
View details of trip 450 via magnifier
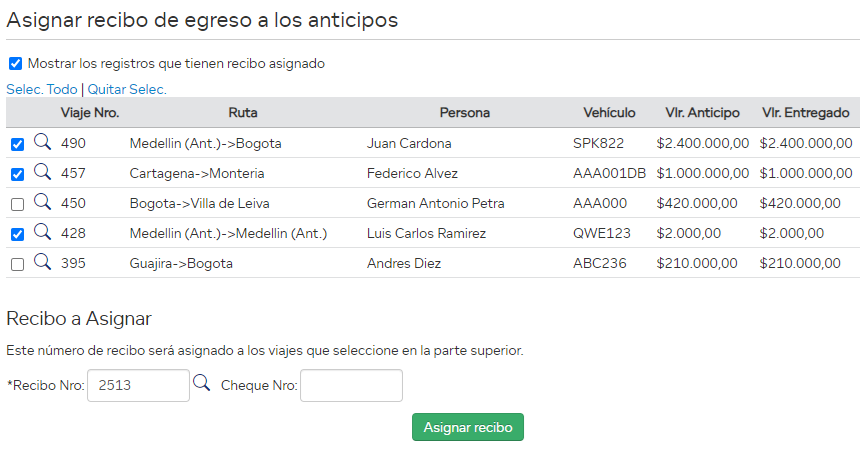tap(42, 202)
